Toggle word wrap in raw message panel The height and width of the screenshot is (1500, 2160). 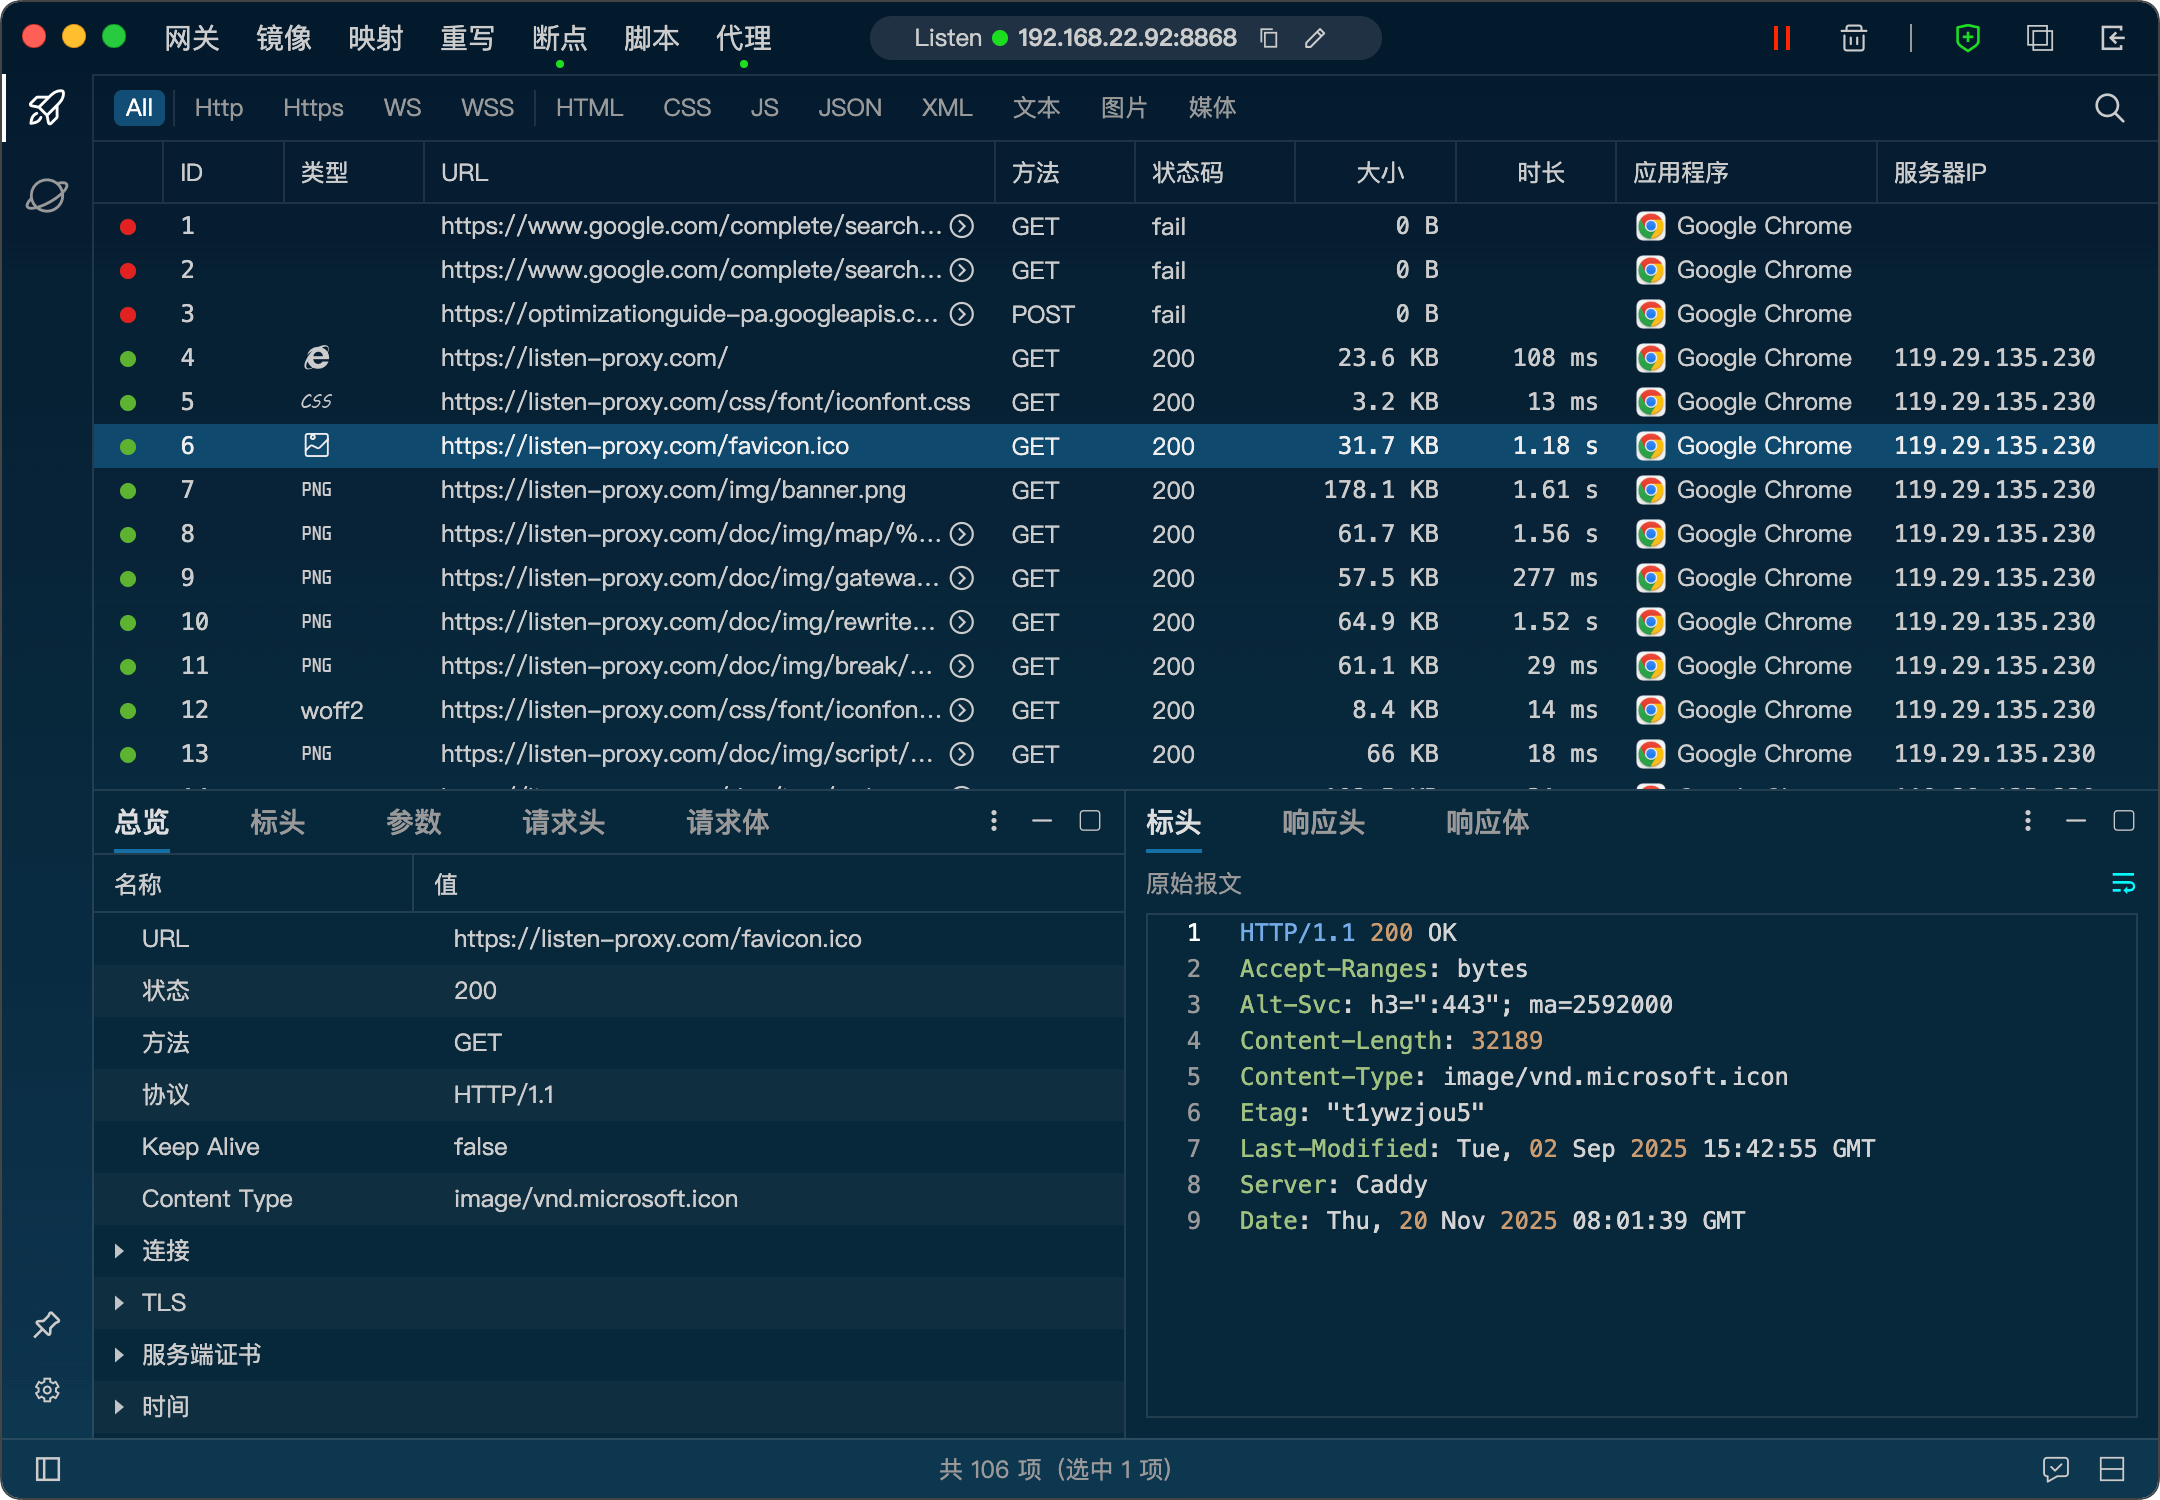(x=2122, y=883)
